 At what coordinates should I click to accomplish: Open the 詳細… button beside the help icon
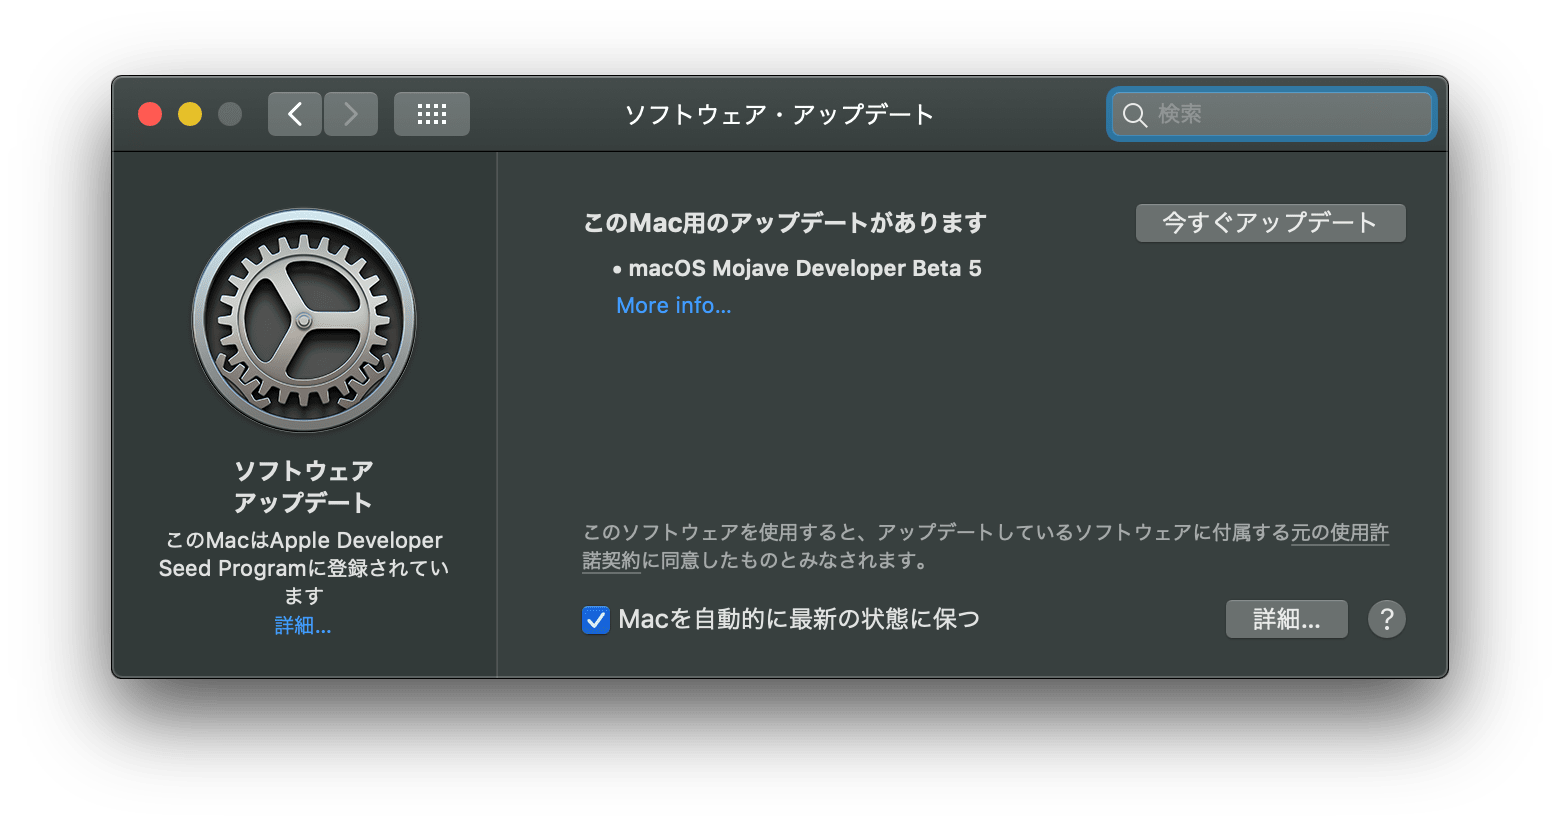coord(1287,619)
